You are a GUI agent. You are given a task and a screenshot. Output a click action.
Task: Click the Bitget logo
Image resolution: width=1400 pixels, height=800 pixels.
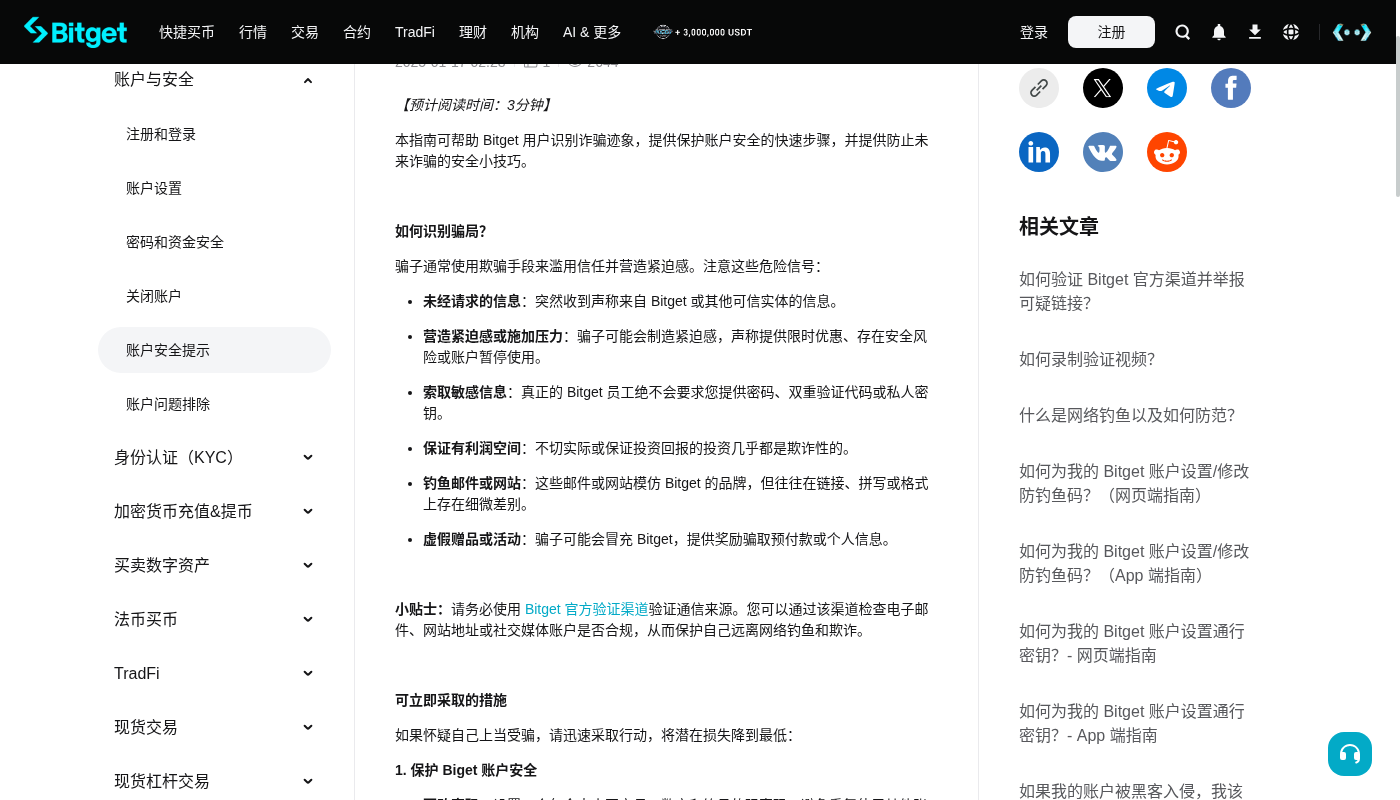coord(76,32)
